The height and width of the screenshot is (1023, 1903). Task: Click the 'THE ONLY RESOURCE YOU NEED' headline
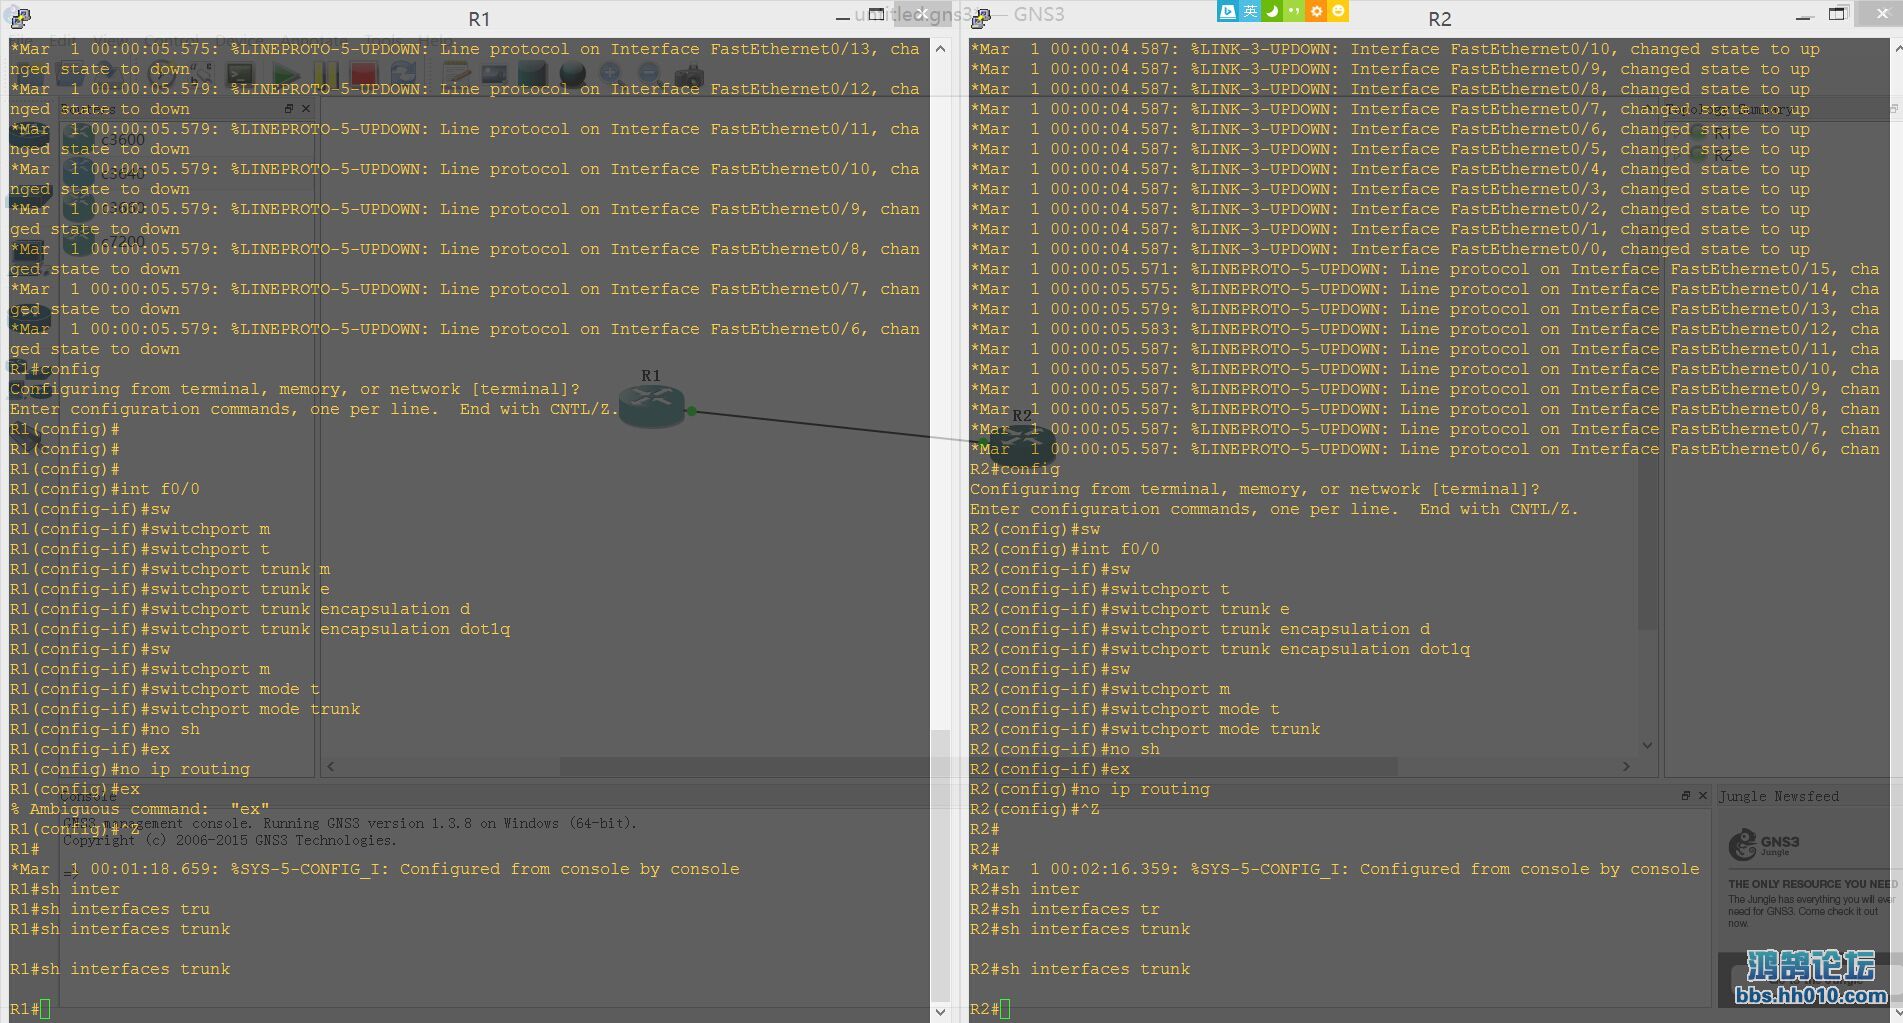pos(1812,884)
